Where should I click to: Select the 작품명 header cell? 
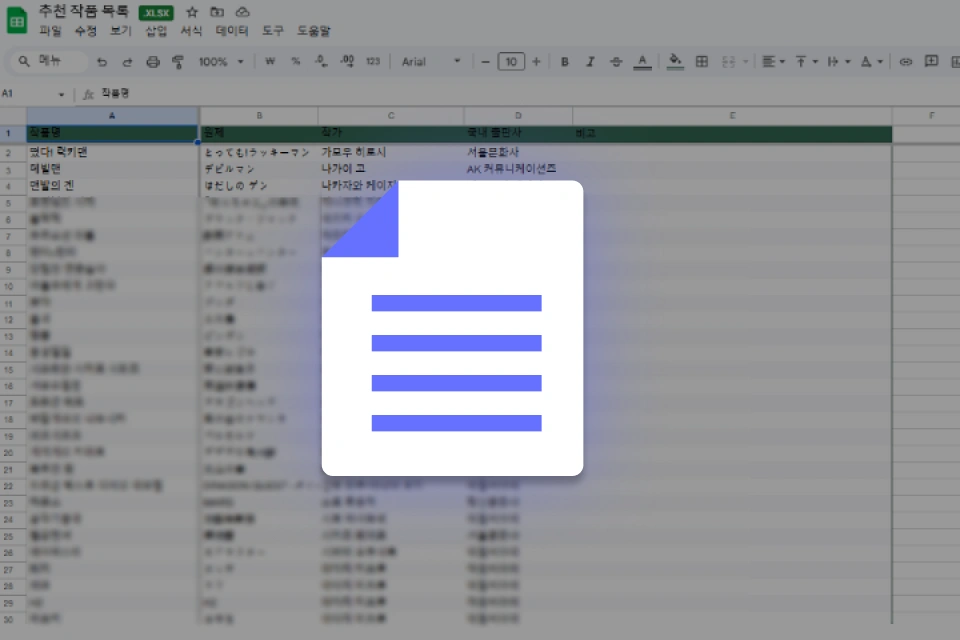click(x=112, y=133)
